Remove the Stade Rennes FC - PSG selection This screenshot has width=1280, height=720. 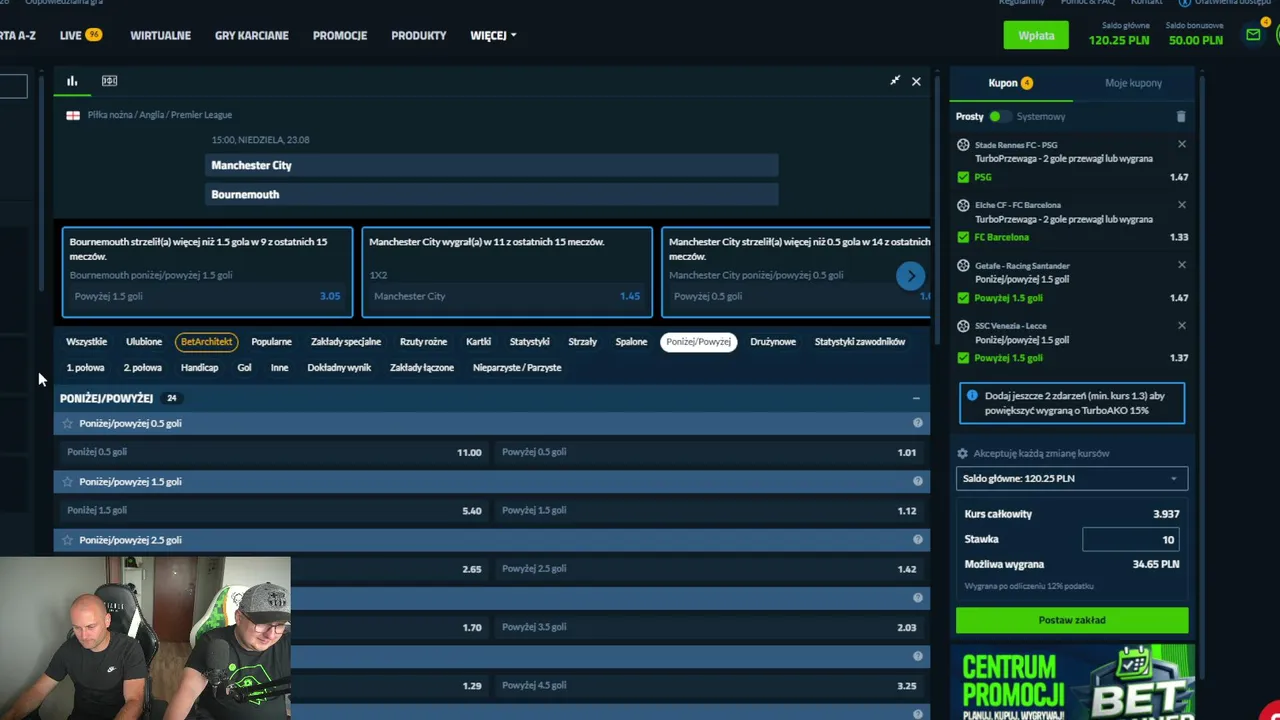[1182, 144]
